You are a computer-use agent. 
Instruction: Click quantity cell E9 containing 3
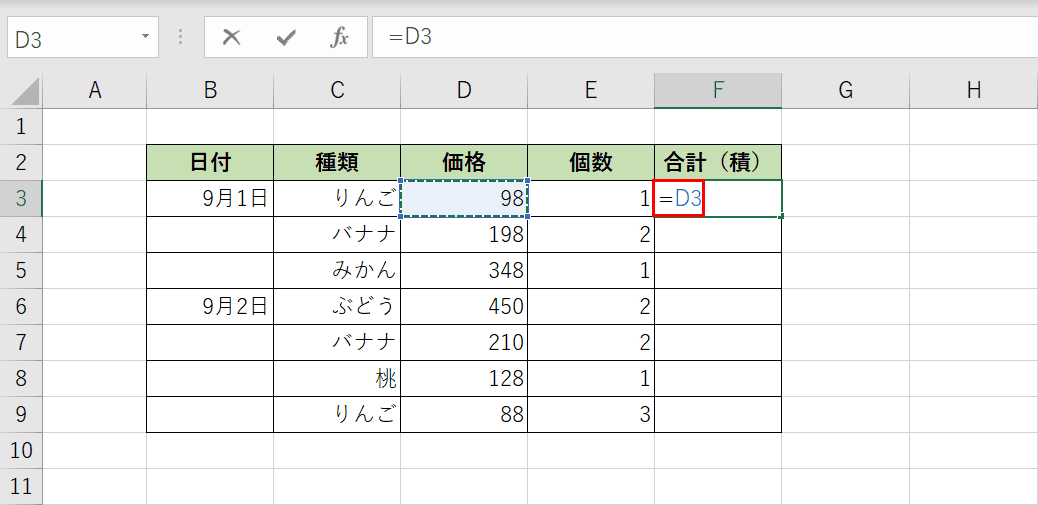click(x=591, y=414)
